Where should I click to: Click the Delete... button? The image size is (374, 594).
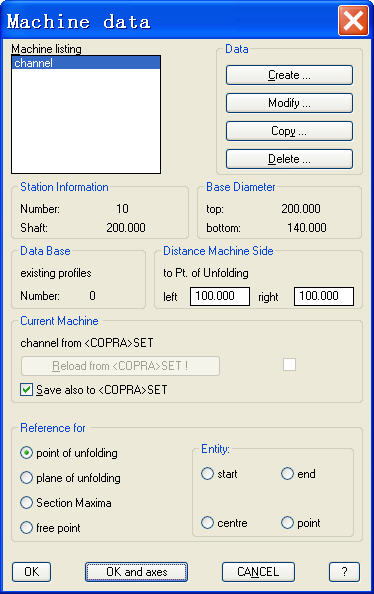click(289, 159)
